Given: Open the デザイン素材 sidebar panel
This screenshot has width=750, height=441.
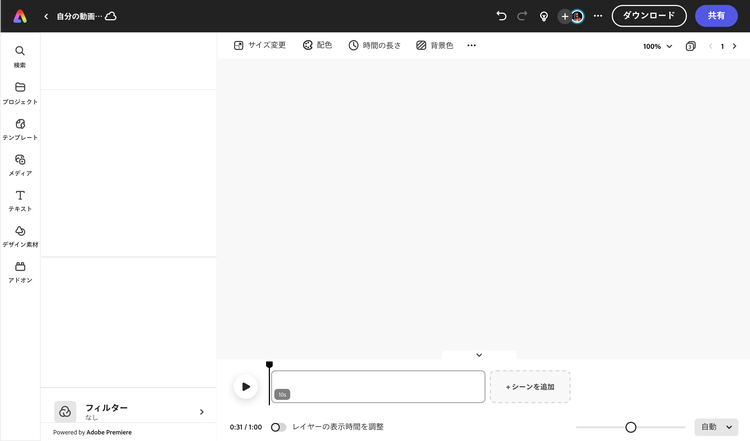Looking at the screenshot, I should pyautogui.click(x=20, y=236).
